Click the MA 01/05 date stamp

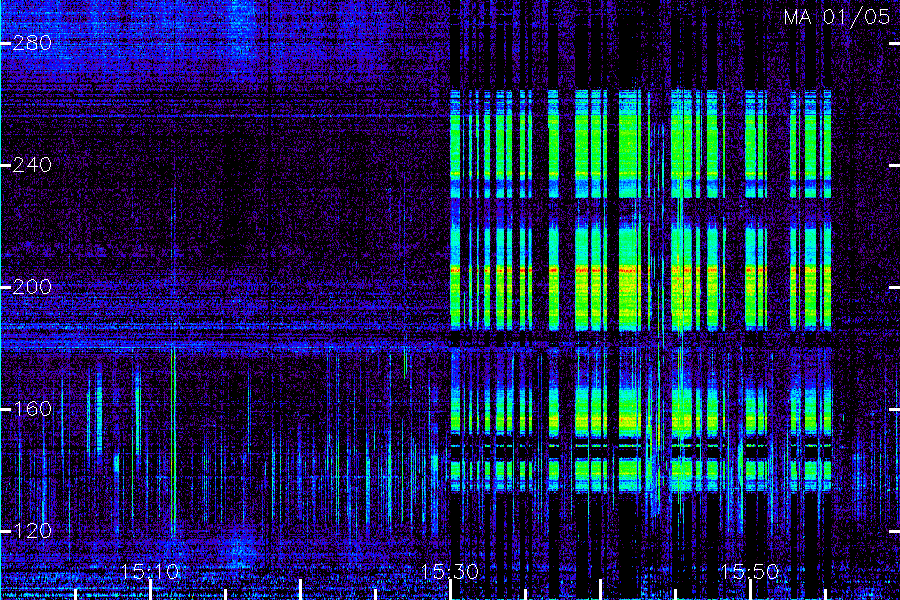[x=837, y=17]
